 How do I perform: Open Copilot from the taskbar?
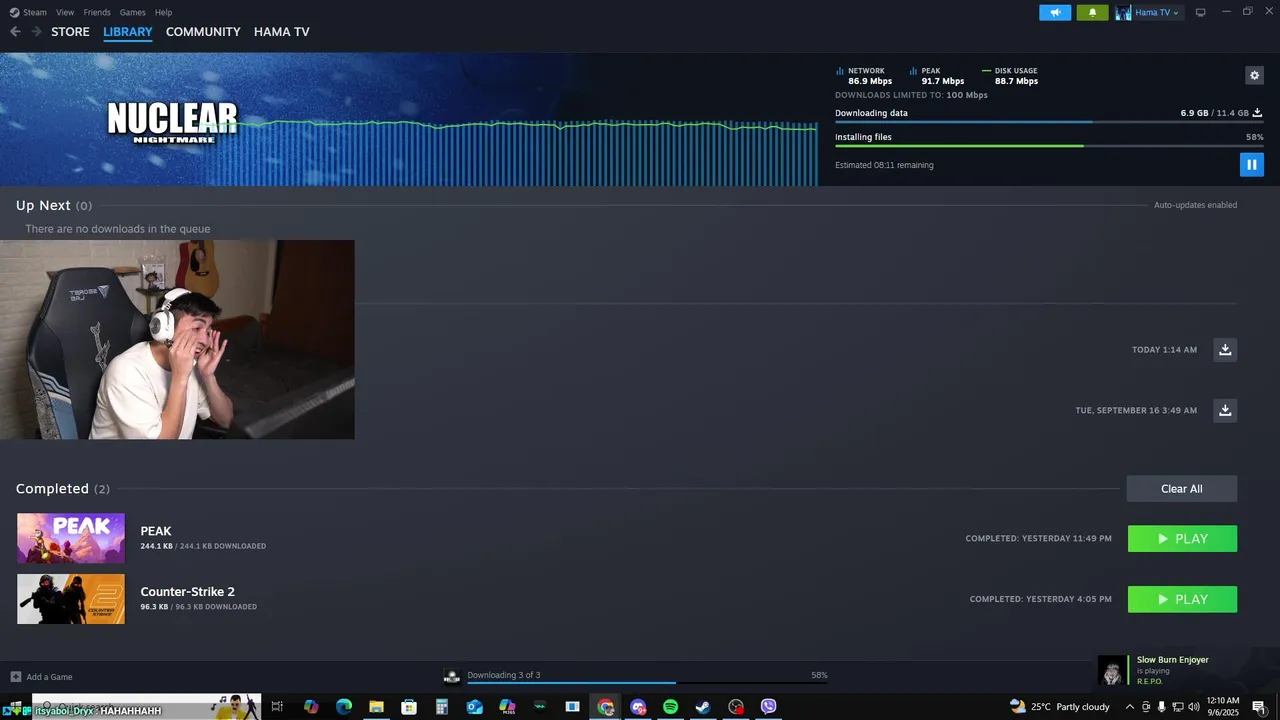(x=311, y=707)
